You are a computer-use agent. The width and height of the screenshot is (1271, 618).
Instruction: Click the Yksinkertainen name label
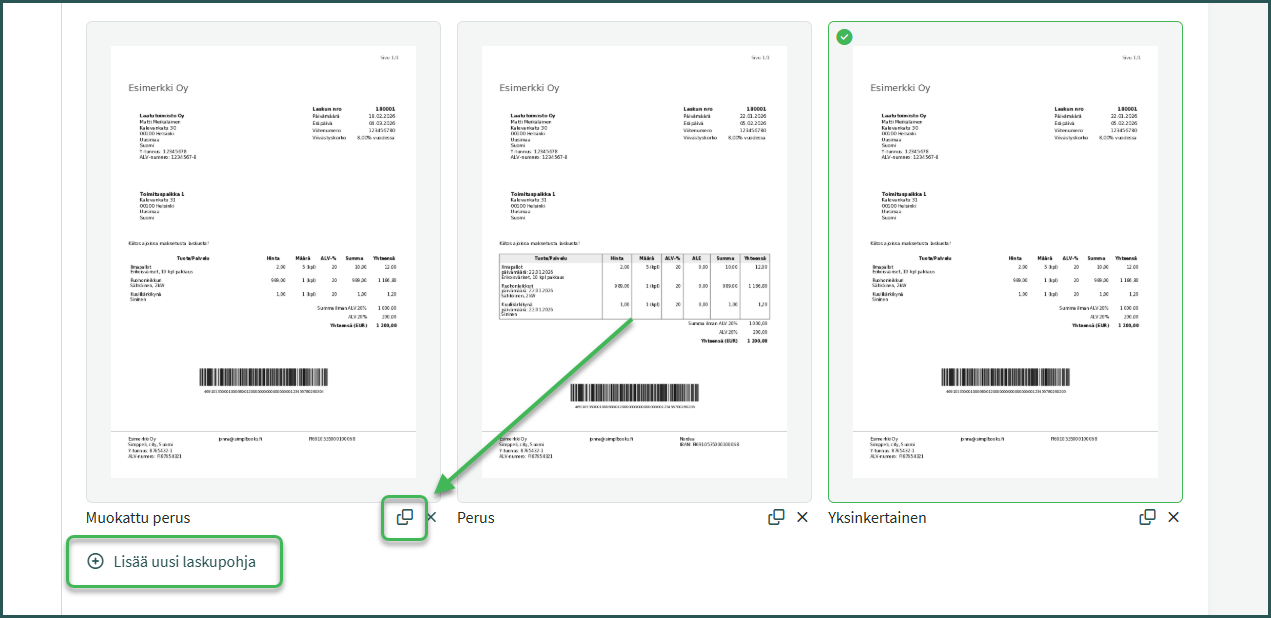coord(877,518)
